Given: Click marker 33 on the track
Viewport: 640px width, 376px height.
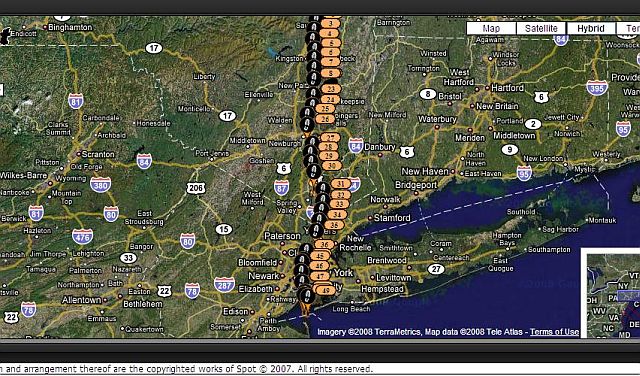Looking at the screenshot, I should tap(340, 204).
